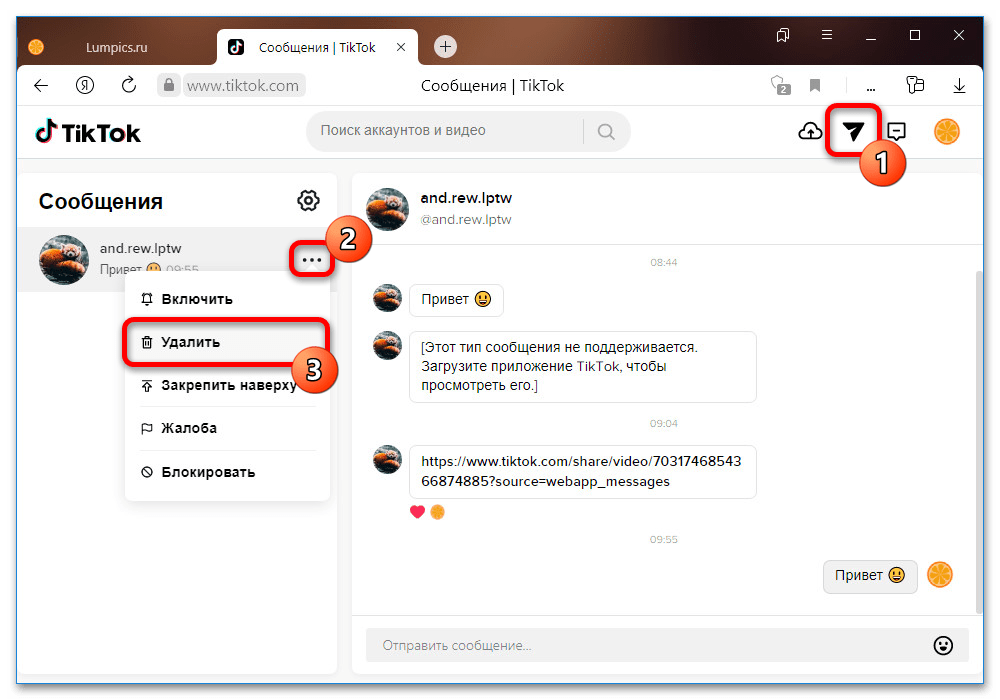
Task: Click the chat scrollbar
Action: (x=979, y=441)
